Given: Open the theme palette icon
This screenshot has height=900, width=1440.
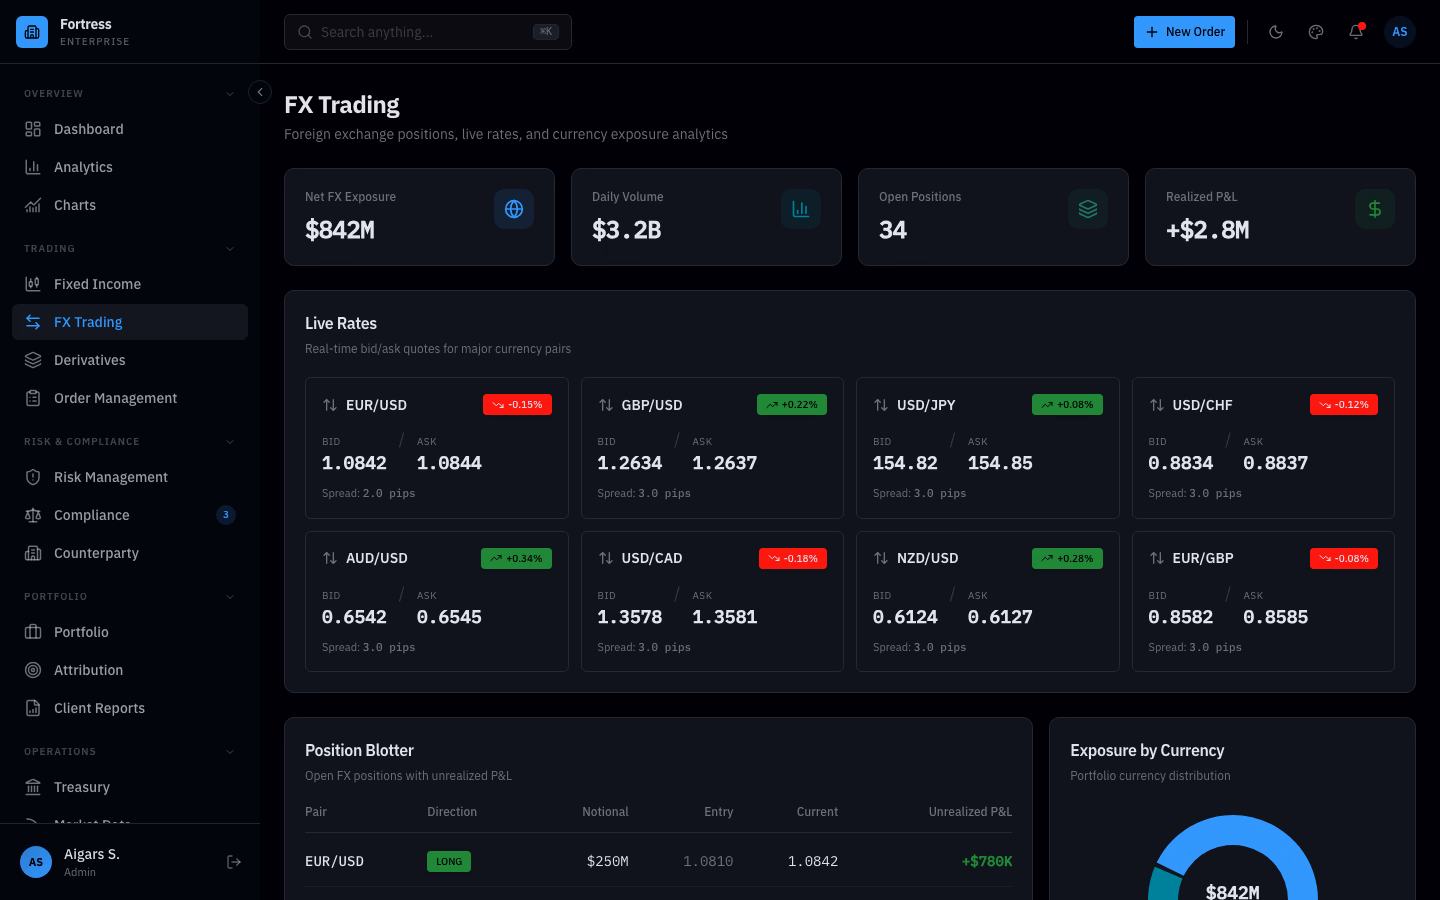Looking at the screenshot, I should 1316,32.
